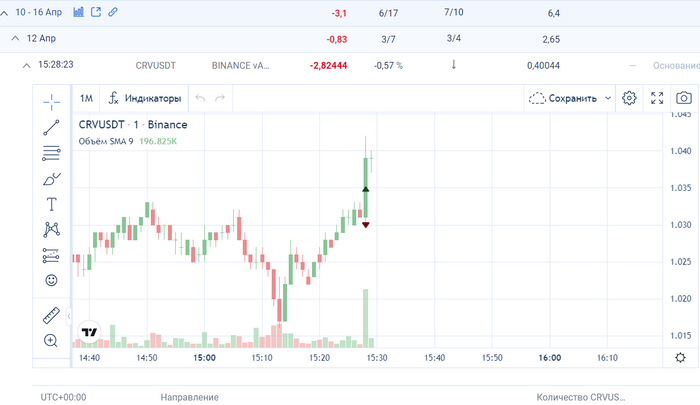The width and height of the screenshot is (700, 405).
Task: Open the dropdown arrow next to Сохранить
Action: [608, 99]
